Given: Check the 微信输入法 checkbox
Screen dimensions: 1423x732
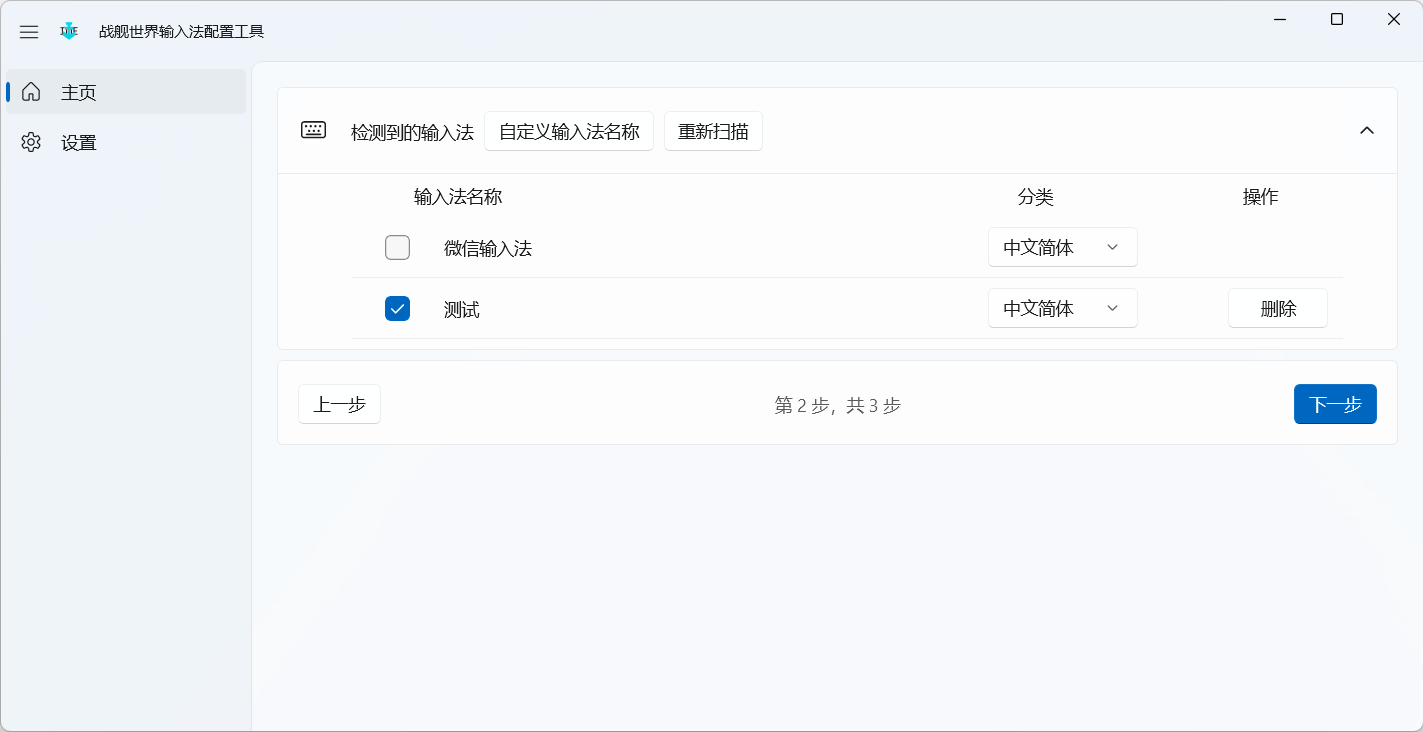Looking at the screenshot, I should [397, 248].
